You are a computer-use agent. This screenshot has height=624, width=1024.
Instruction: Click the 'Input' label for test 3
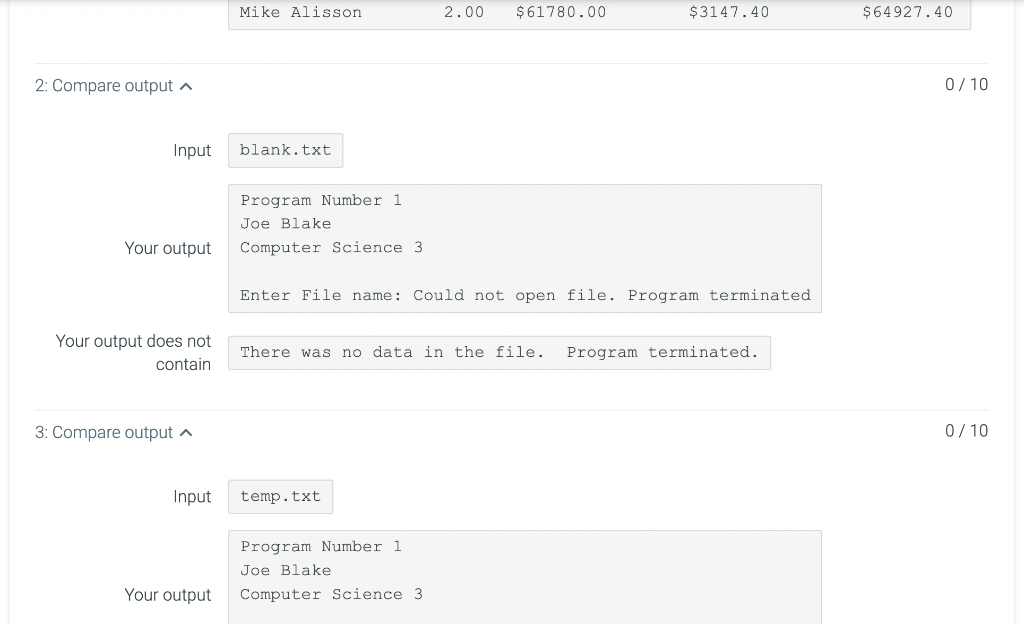pos(192,496)
